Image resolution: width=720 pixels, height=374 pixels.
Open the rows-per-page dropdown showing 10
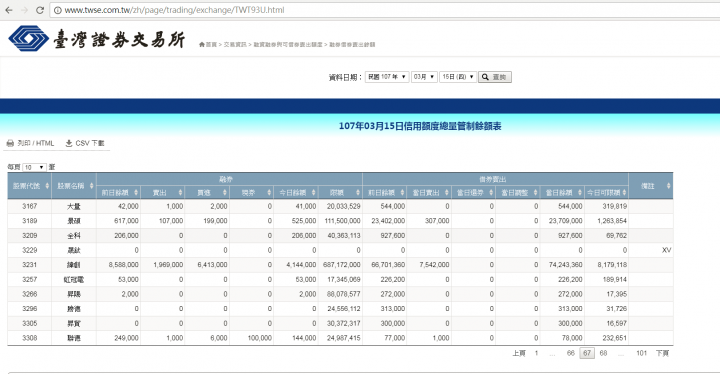pyautogui.click(x=34, y=167)
